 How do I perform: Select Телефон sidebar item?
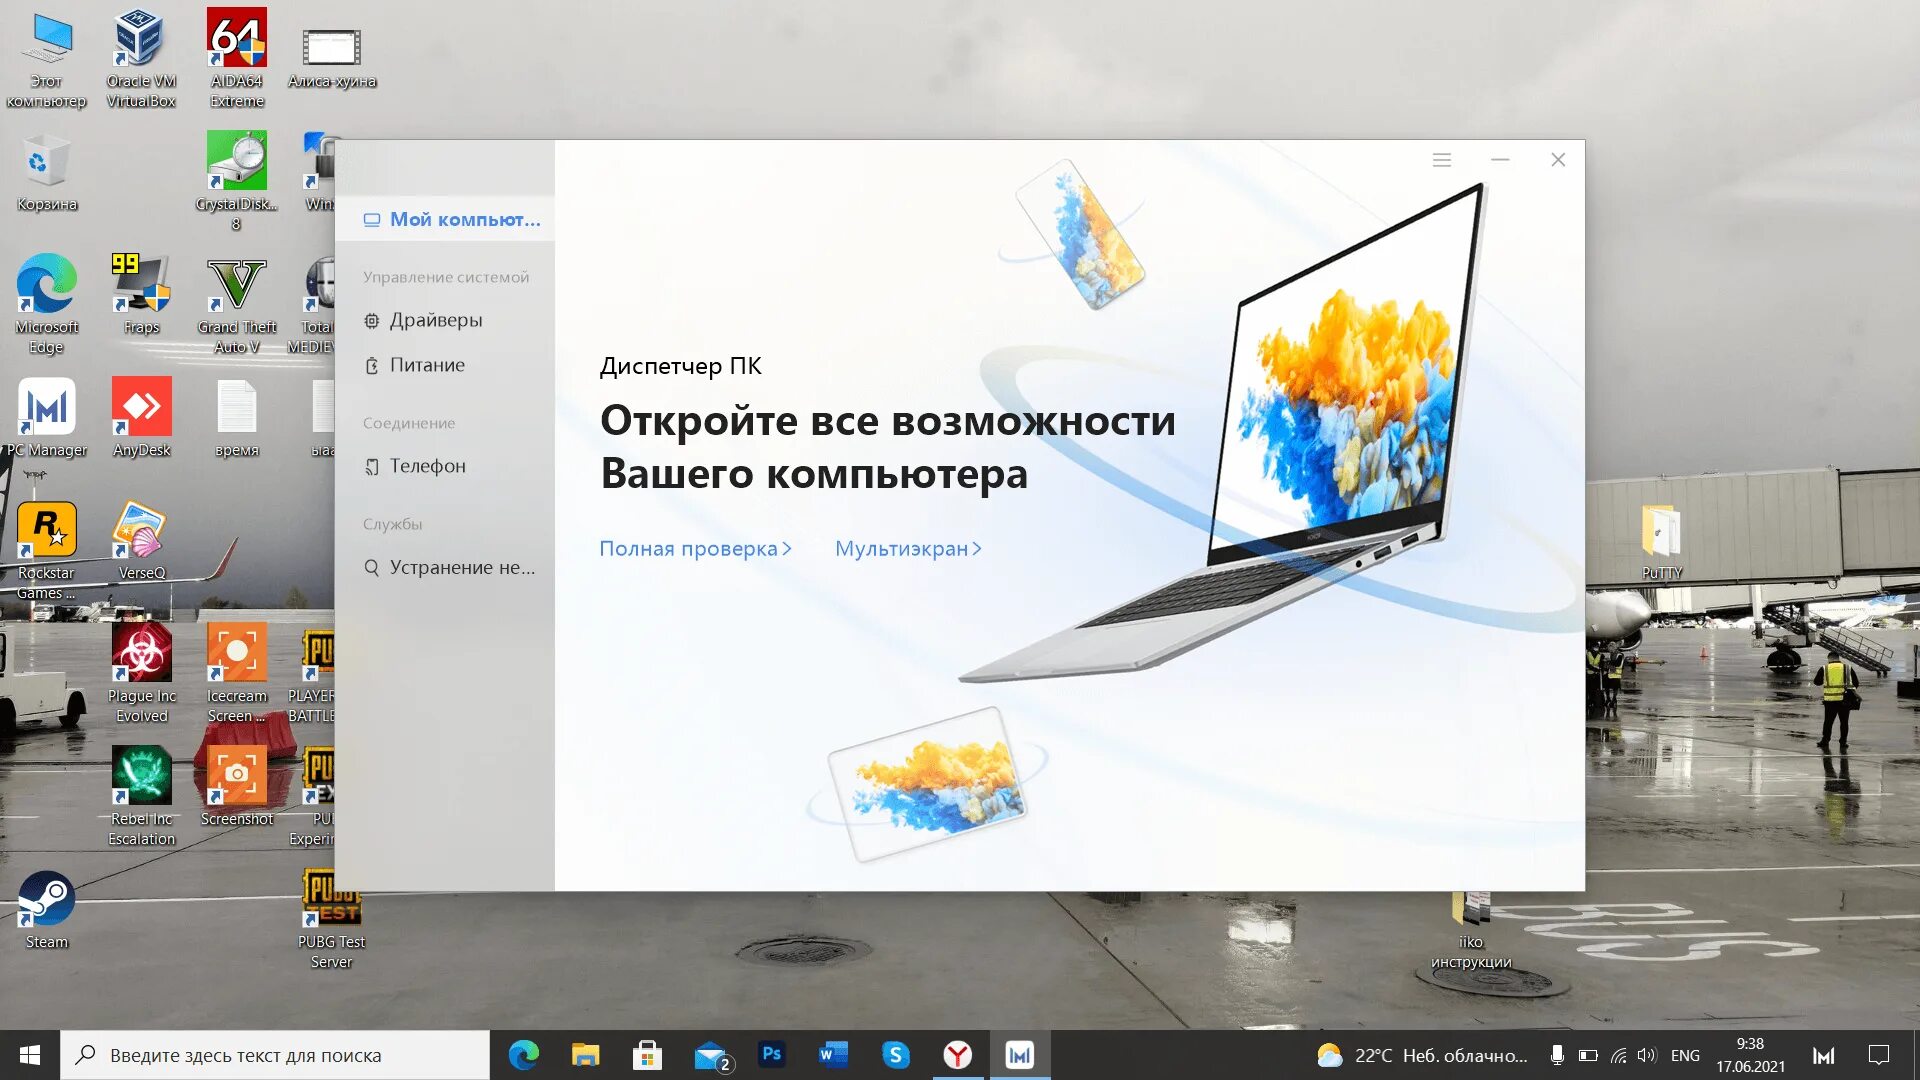pyautogui.click(x=426, y=465)
